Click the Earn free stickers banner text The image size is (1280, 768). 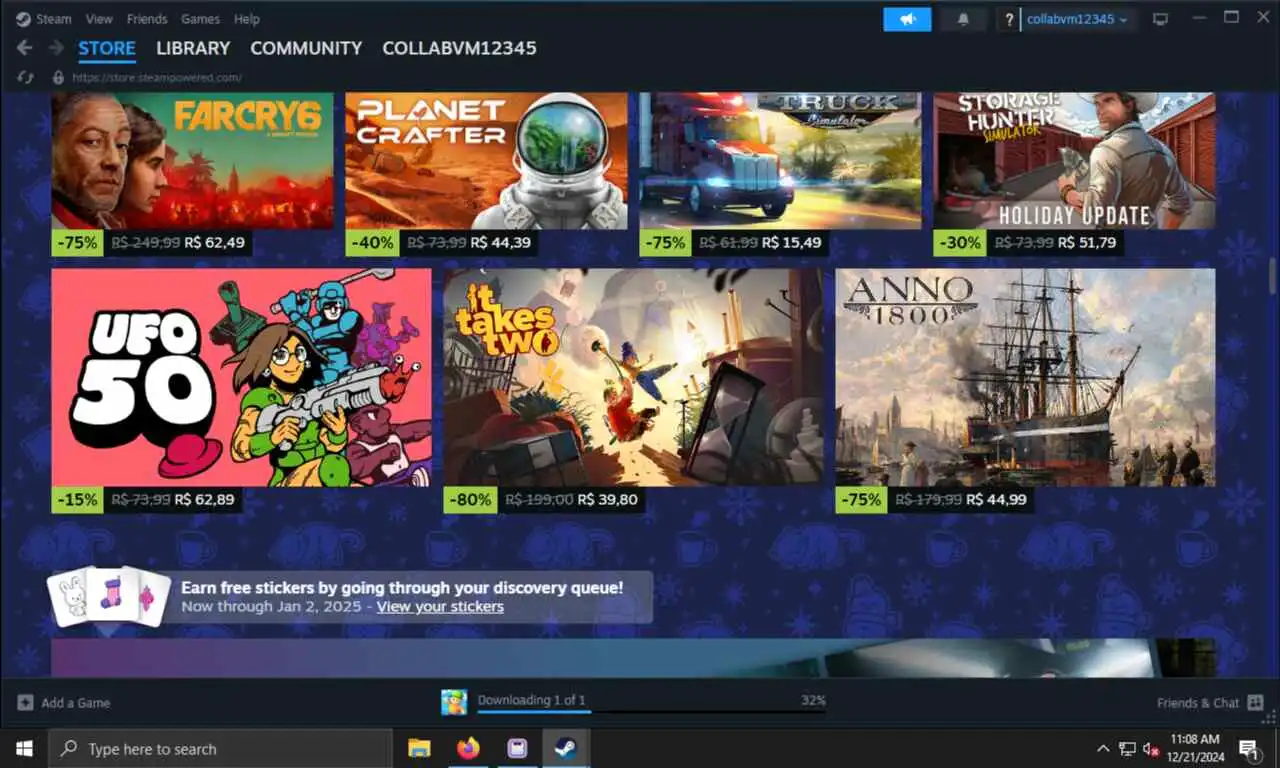point(402,588)
